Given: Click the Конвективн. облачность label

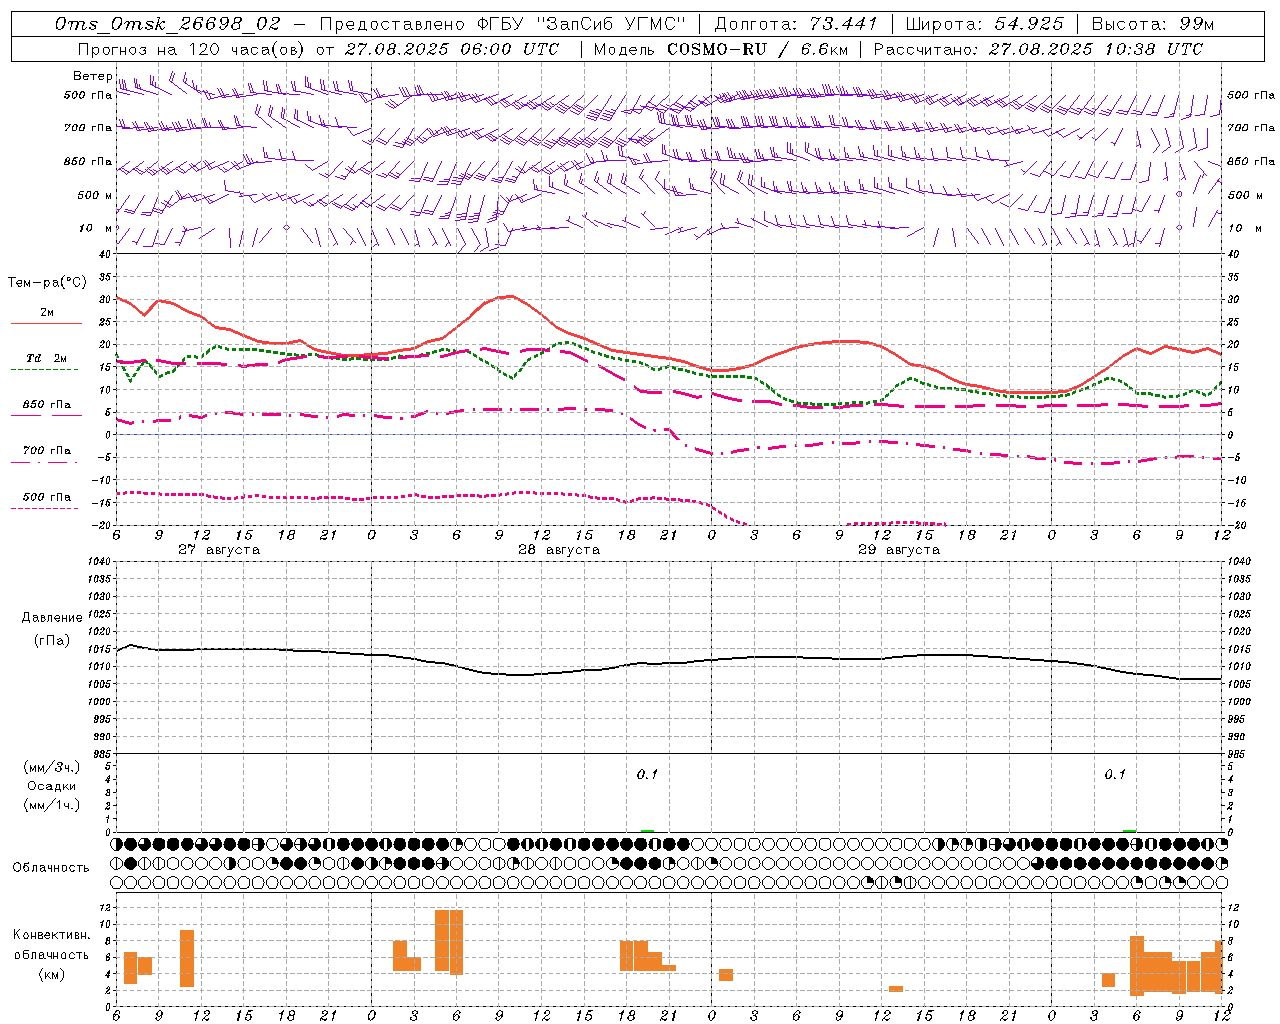Looking at the screenshot, I should tap(51, 945).
